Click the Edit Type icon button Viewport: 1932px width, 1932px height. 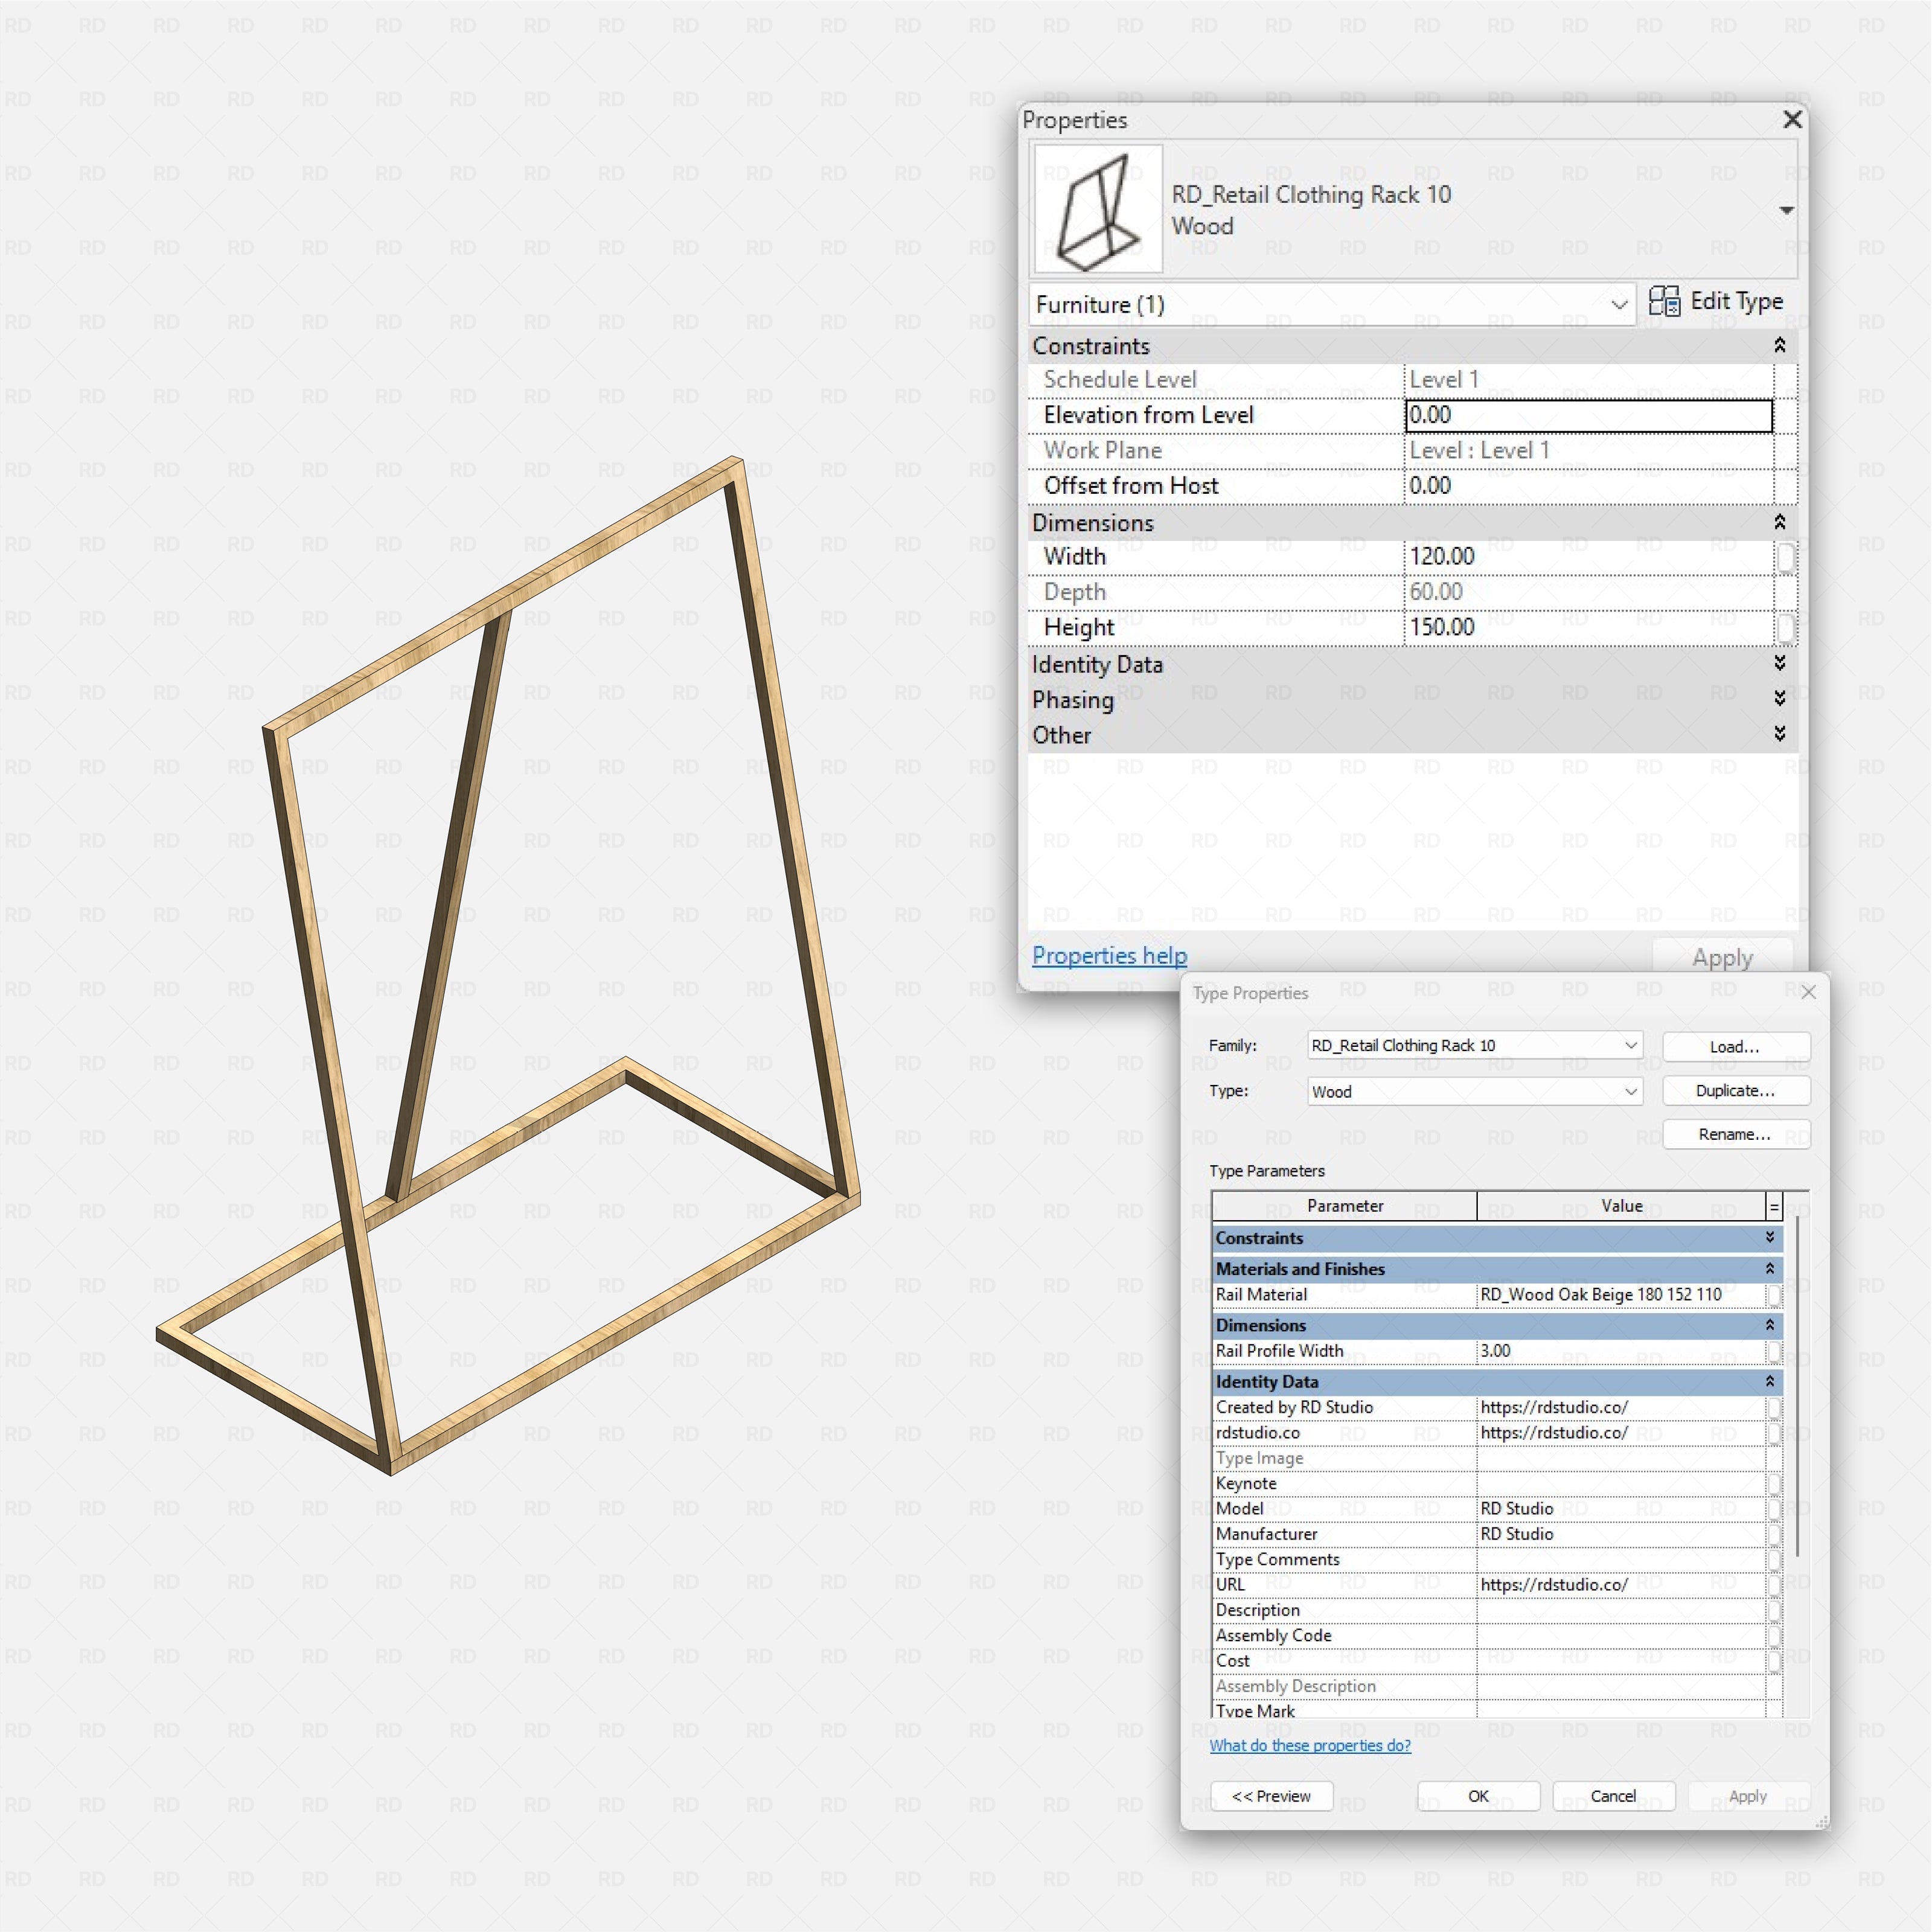(x=1716, y=302)
